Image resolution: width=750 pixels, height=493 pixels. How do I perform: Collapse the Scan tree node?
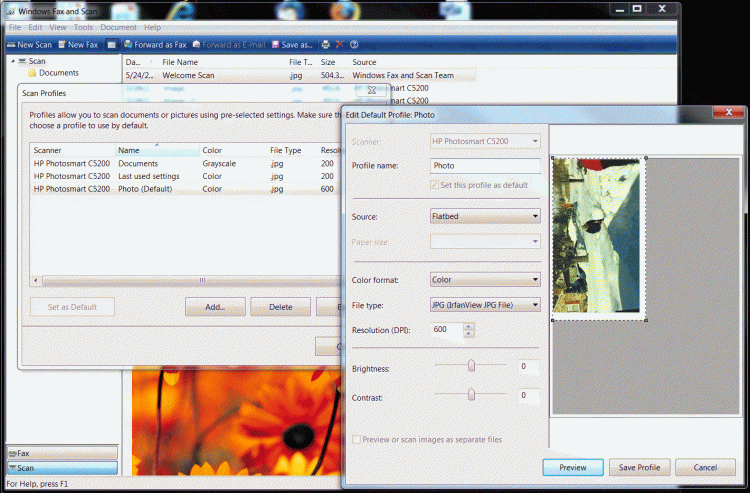pyautogui.click(x=13, y=61)
